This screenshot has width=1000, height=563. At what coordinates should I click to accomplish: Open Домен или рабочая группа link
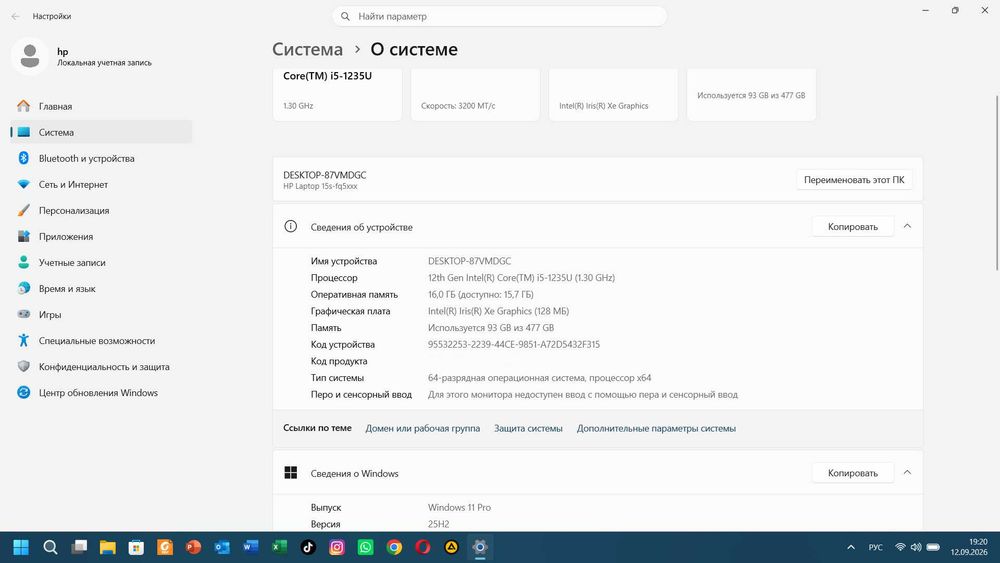point(422,428)
